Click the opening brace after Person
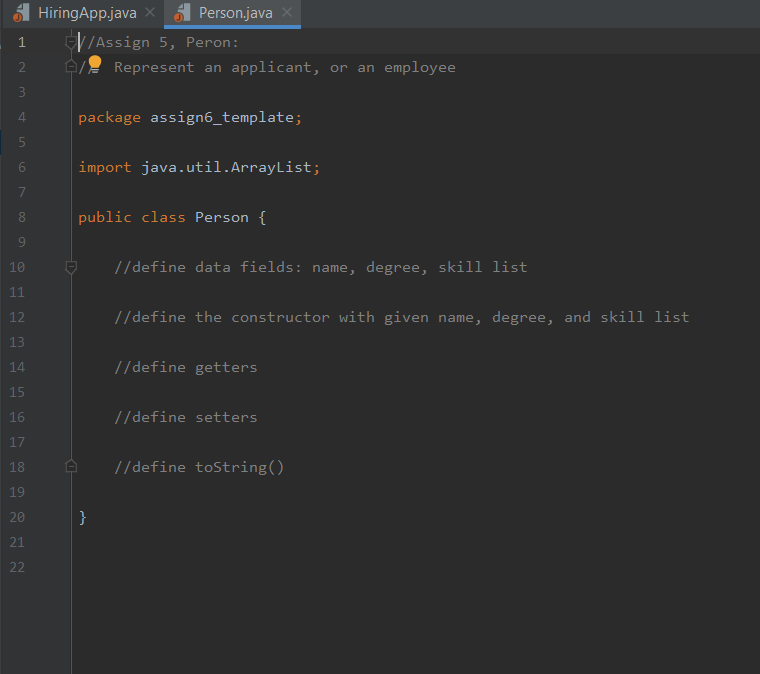The height and width of the screenshot is (674, 760). [x=262, y=218]
